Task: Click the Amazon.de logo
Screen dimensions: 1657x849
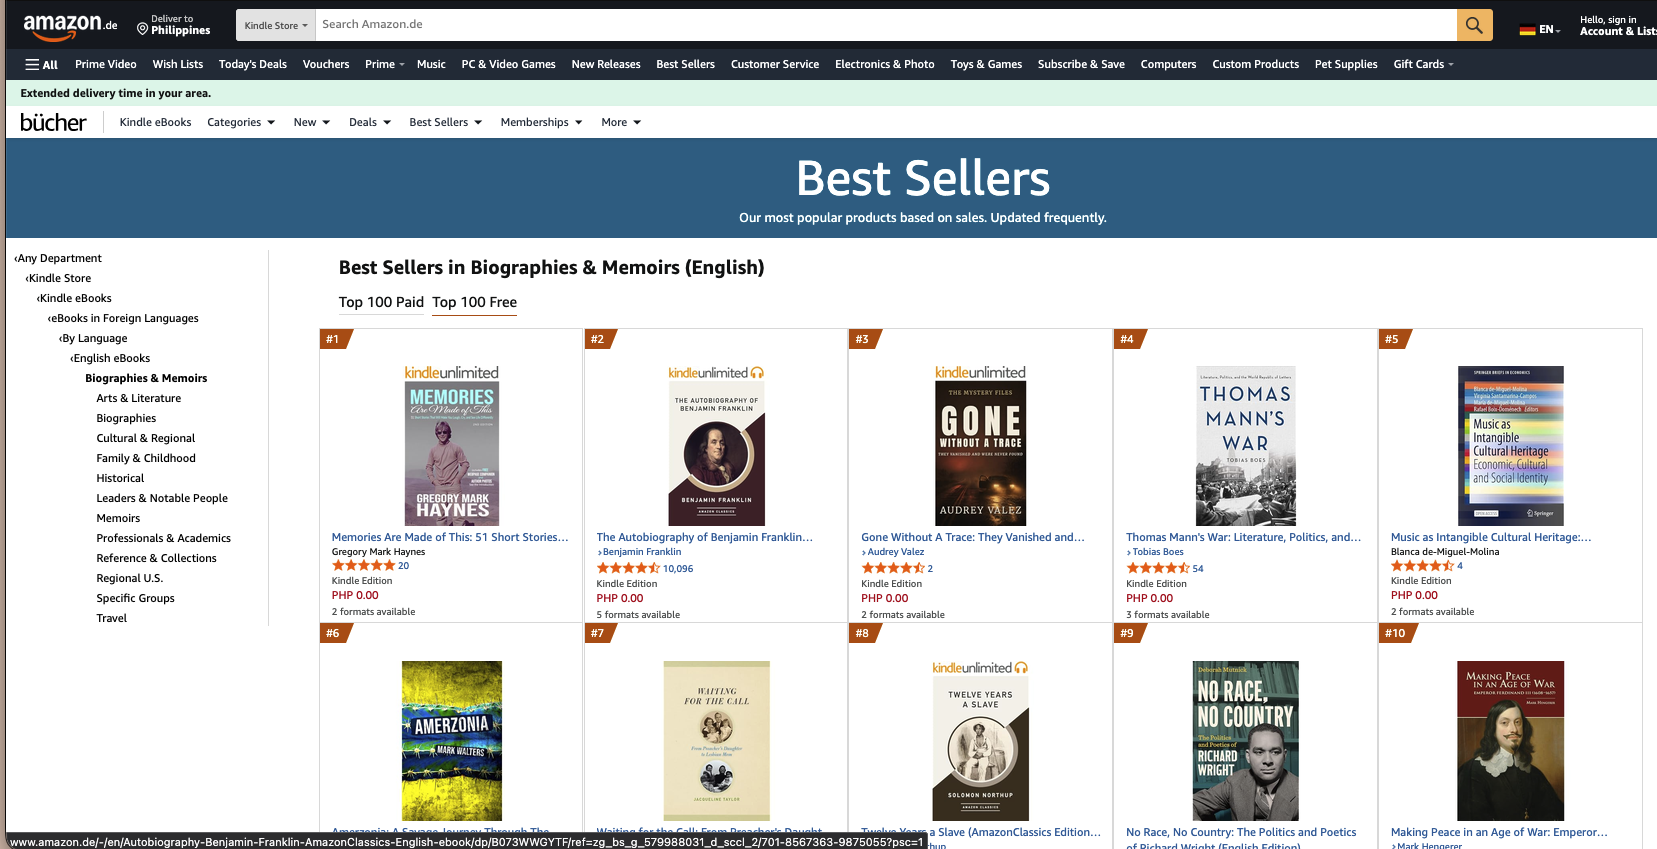Action: click(70, 26)
